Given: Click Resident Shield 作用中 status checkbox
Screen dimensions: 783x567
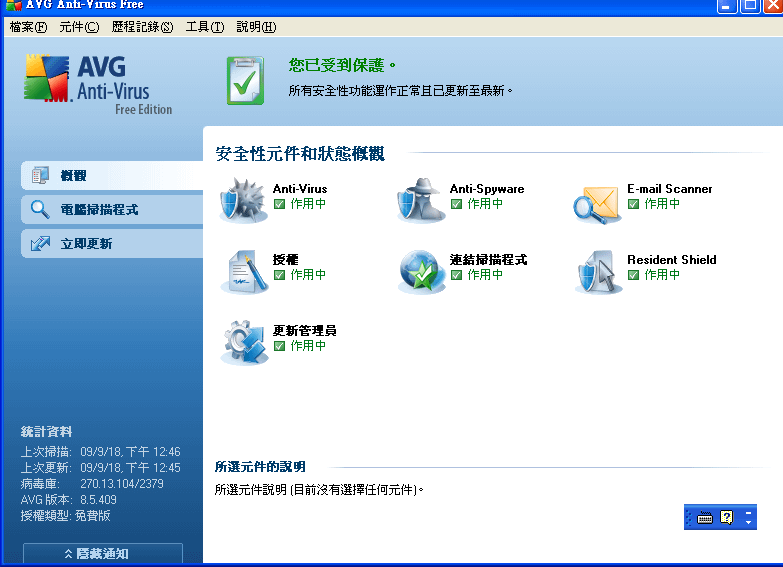Looking at the screenshot, I should click(633, 275).
